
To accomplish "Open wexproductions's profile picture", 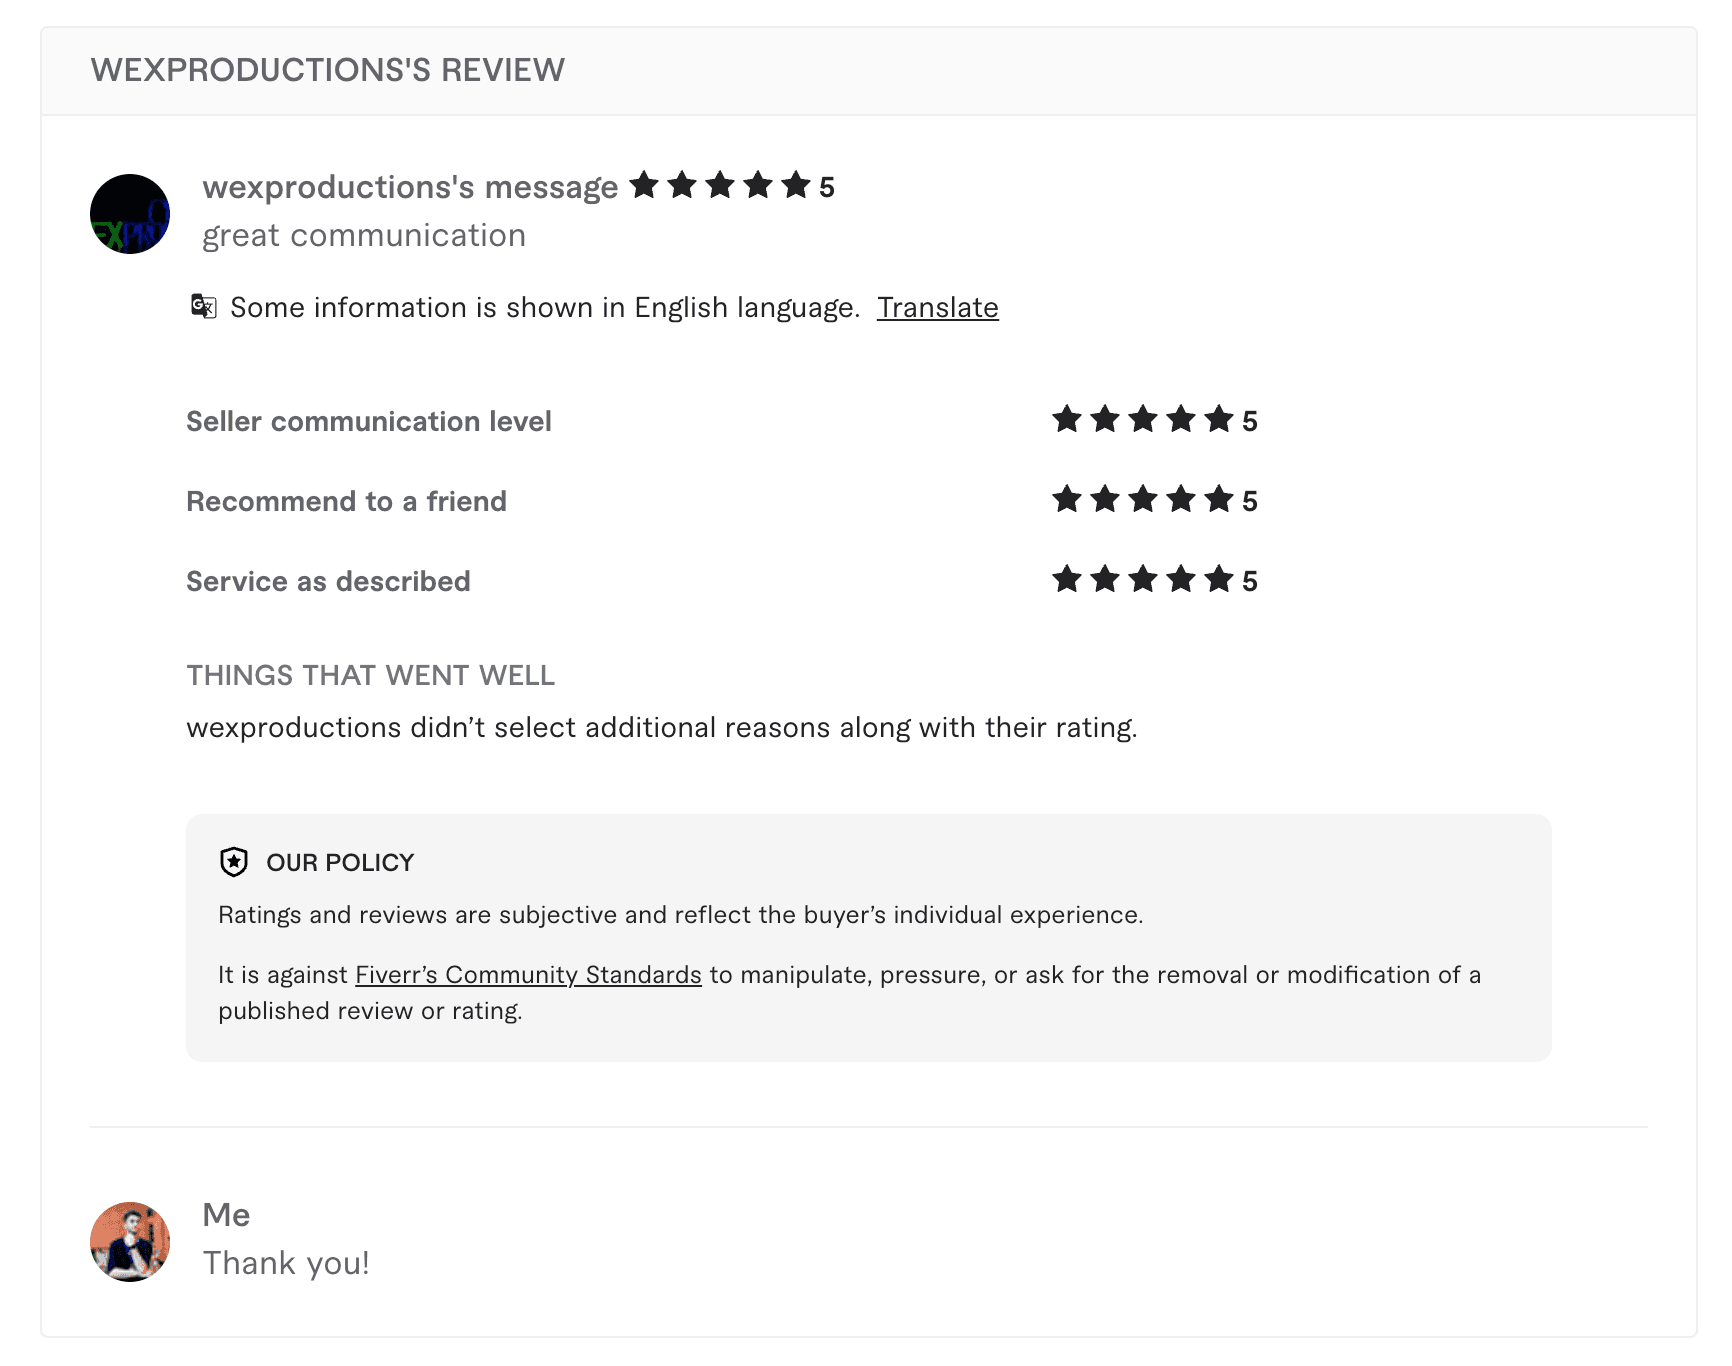I will 129,213.
